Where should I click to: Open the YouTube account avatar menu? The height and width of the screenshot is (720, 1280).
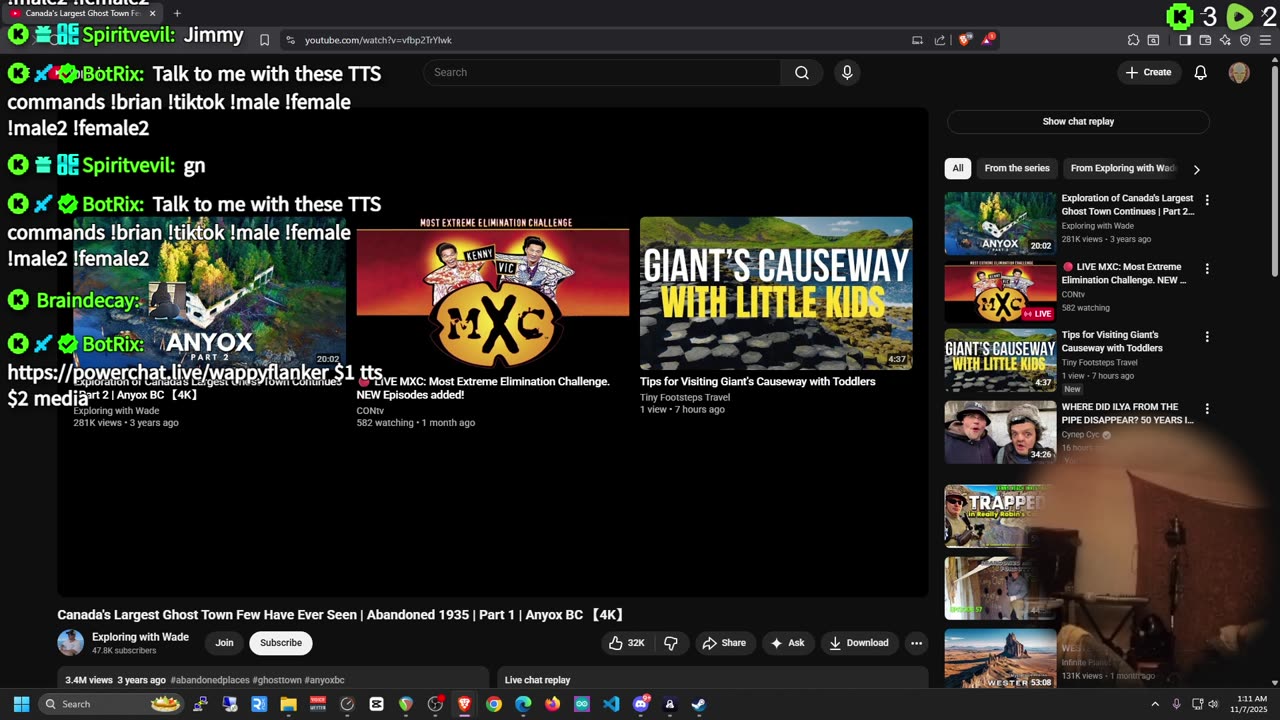[1239, 72]
